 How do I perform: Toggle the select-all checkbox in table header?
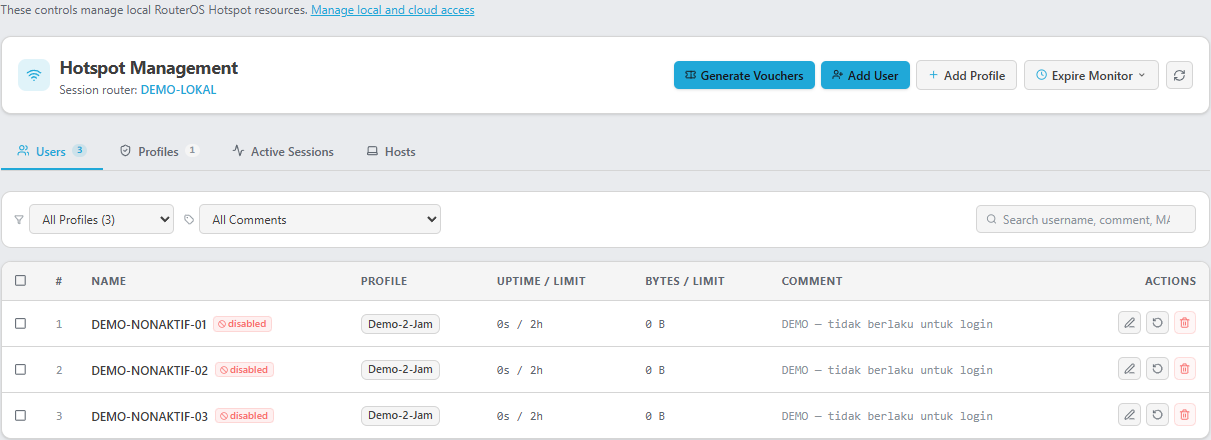[20, 281]
